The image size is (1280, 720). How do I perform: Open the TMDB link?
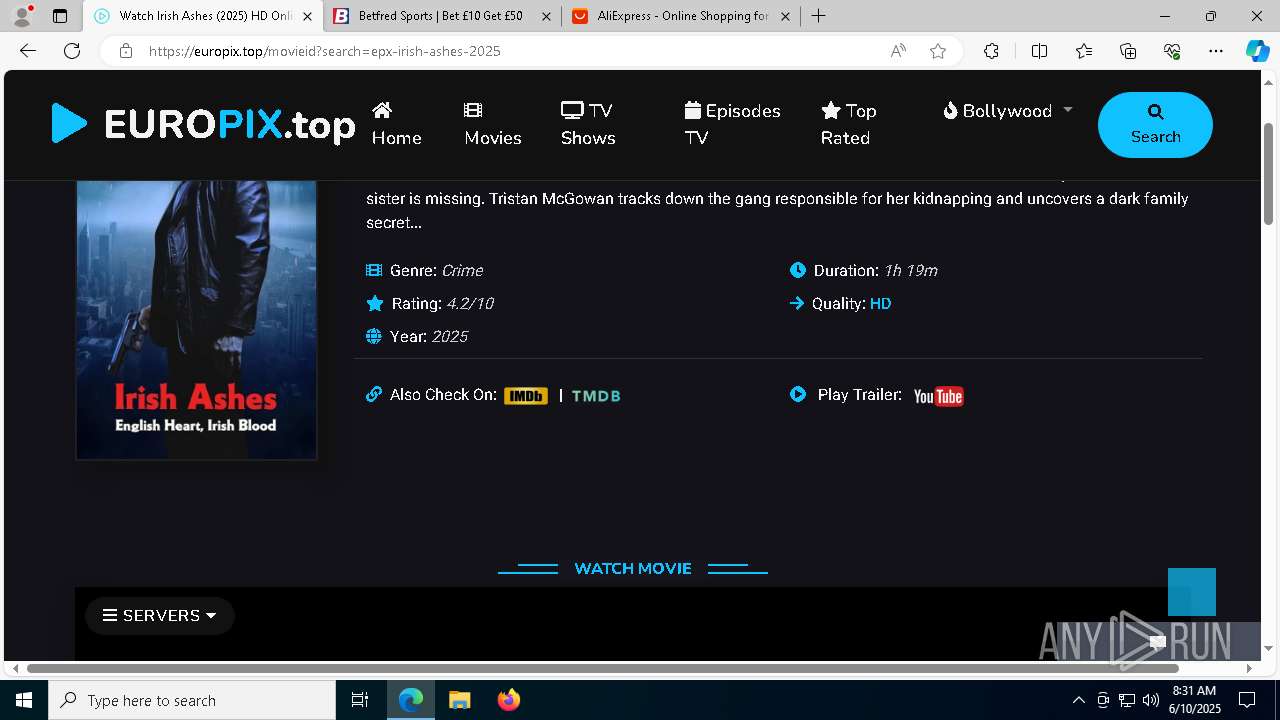pos(596,396)
